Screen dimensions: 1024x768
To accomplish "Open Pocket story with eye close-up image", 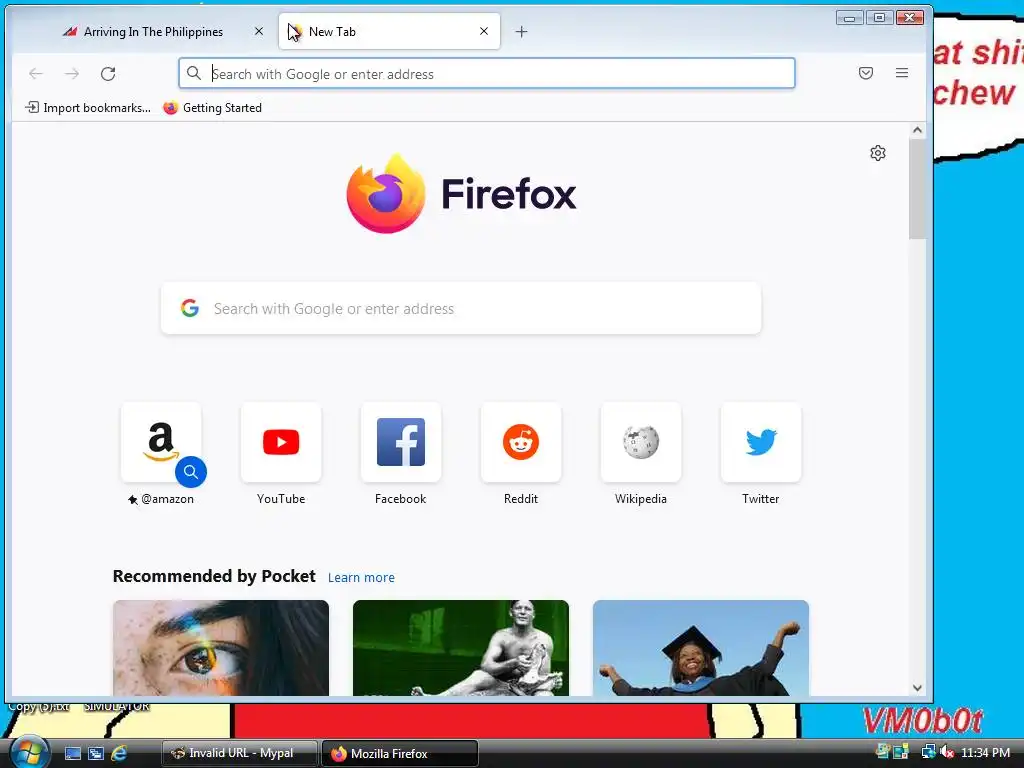I will click(221, 648).
